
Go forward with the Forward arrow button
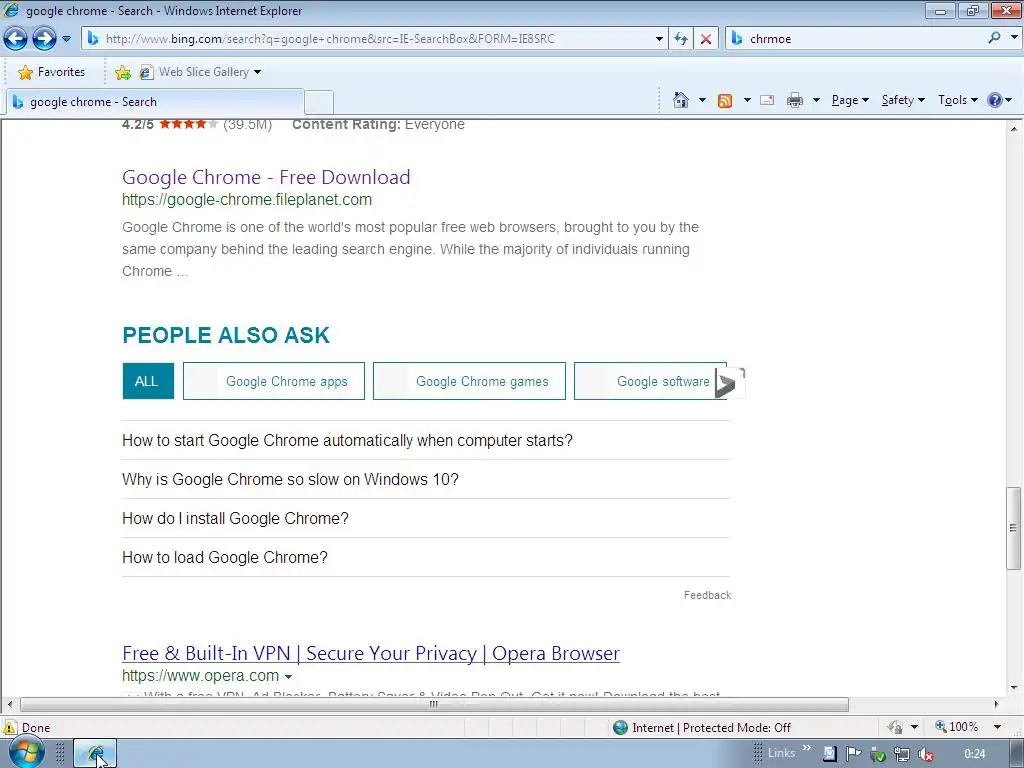(x=44, y=39)
